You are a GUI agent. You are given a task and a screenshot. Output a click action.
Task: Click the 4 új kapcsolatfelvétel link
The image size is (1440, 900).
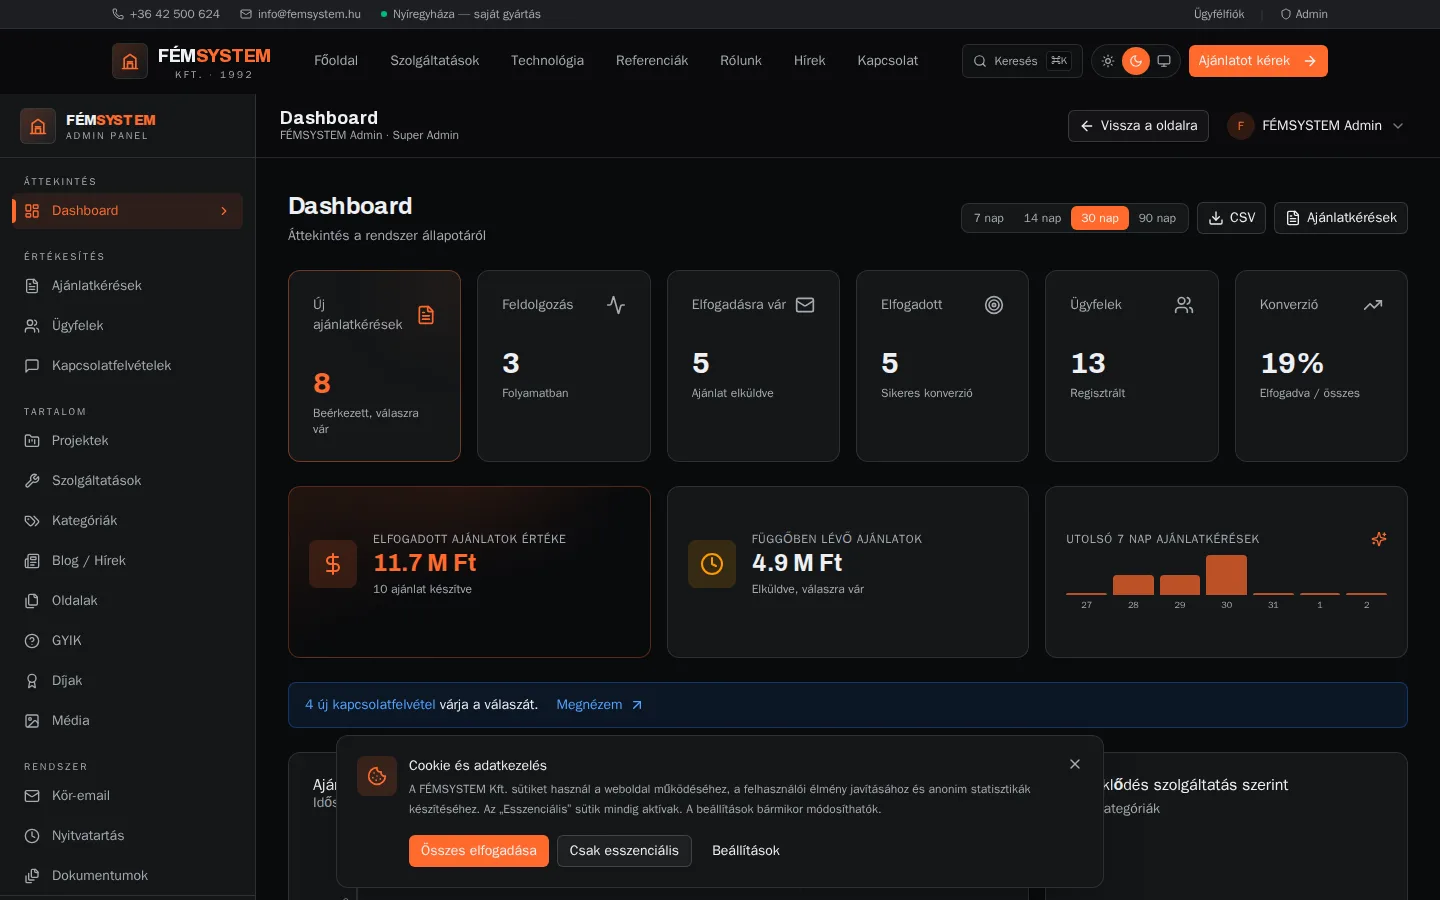[370, 705]
